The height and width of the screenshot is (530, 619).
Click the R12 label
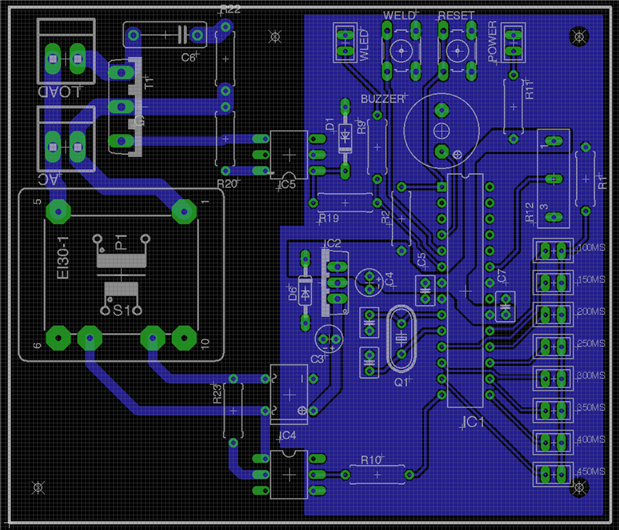point(530,212)
